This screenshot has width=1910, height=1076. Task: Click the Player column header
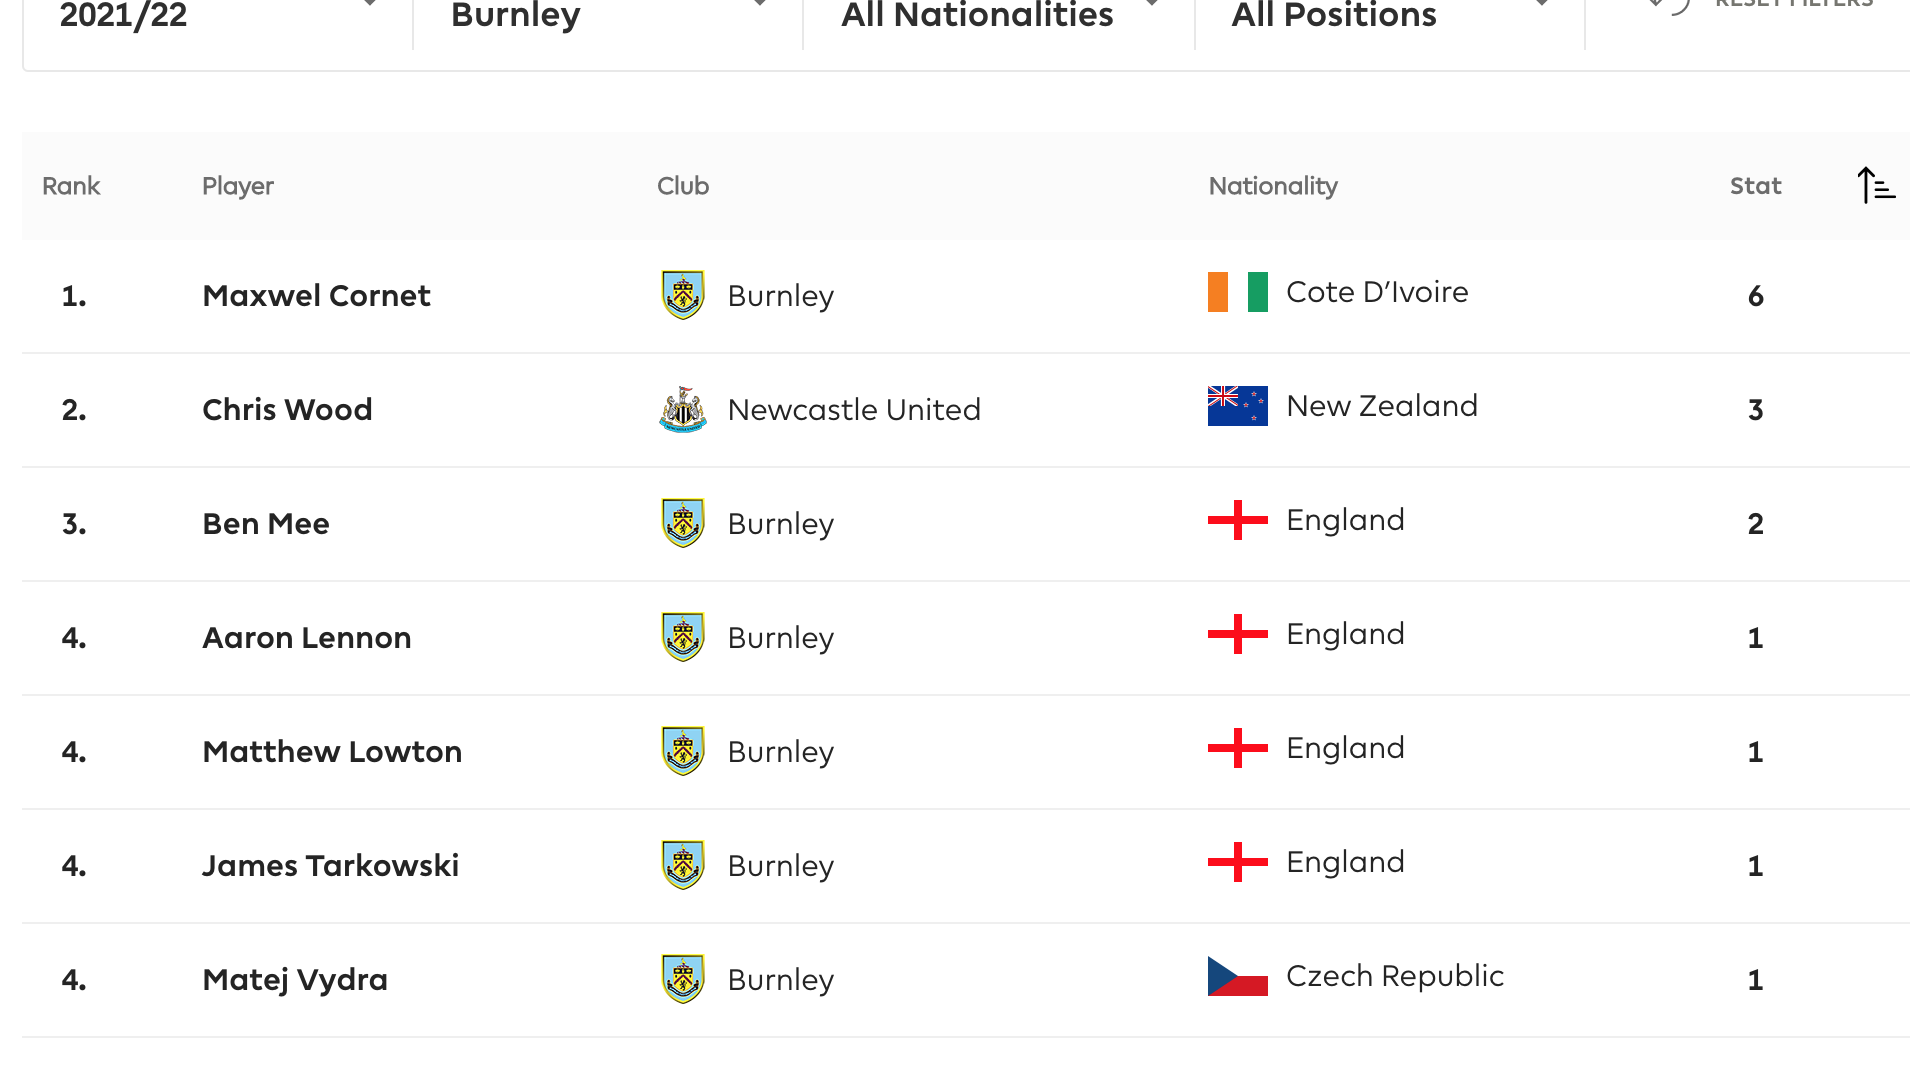pos(238,186)
